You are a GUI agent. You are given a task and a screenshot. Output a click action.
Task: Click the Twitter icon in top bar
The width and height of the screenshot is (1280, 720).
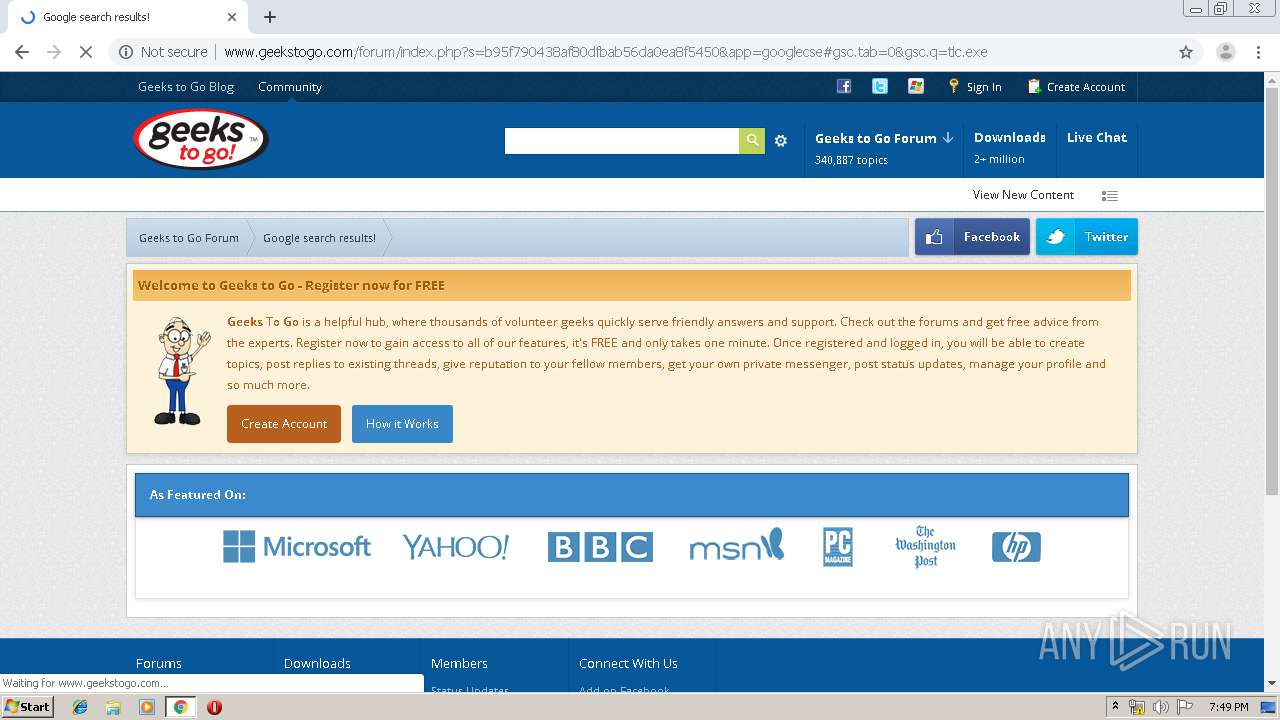pos(880,86)
